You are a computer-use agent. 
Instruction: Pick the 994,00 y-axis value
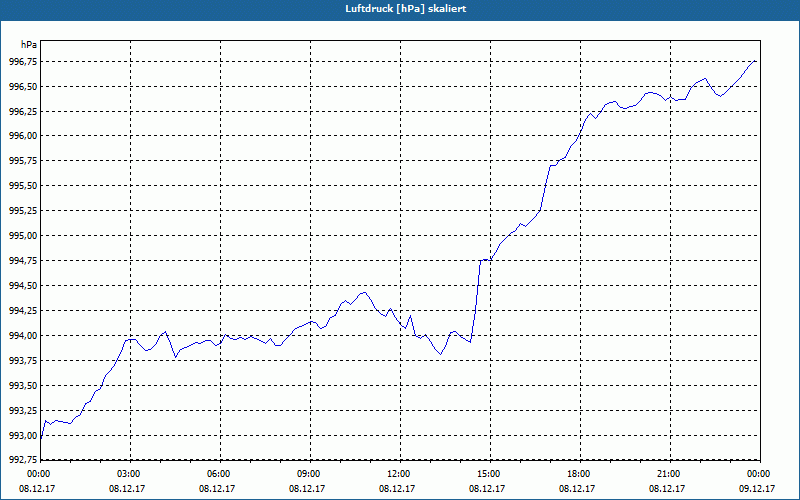coord(23,336)
